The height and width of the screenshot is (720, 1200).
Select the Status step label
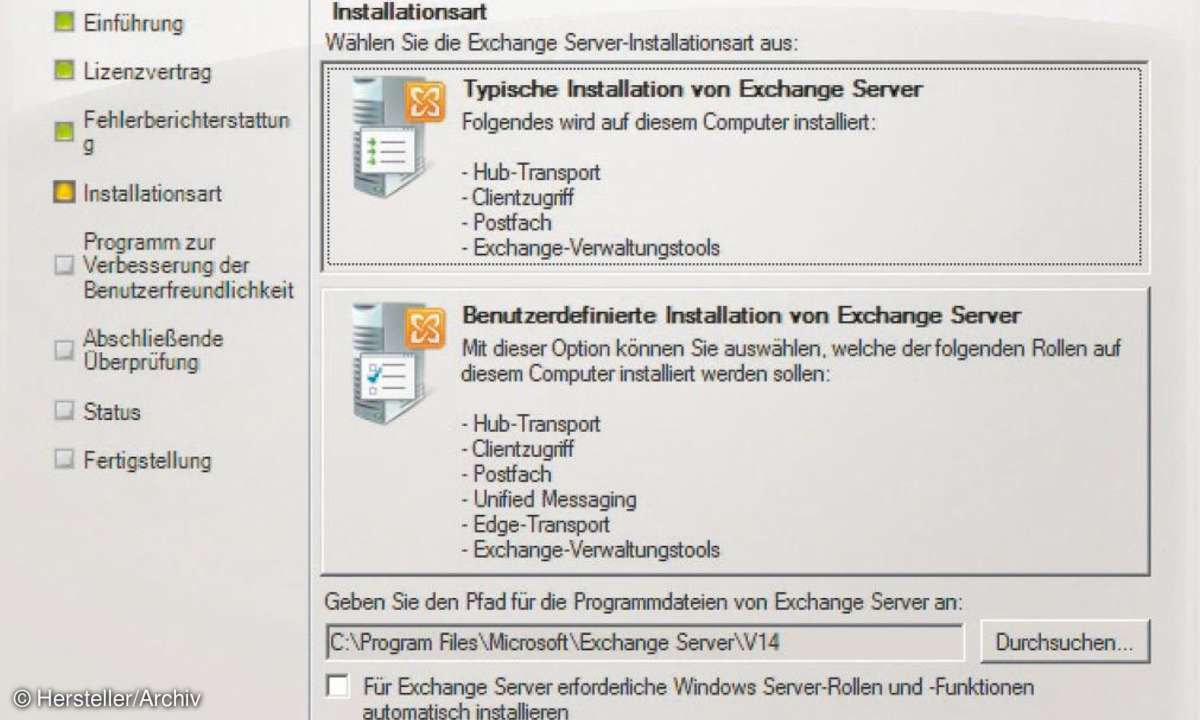[112, 412]
